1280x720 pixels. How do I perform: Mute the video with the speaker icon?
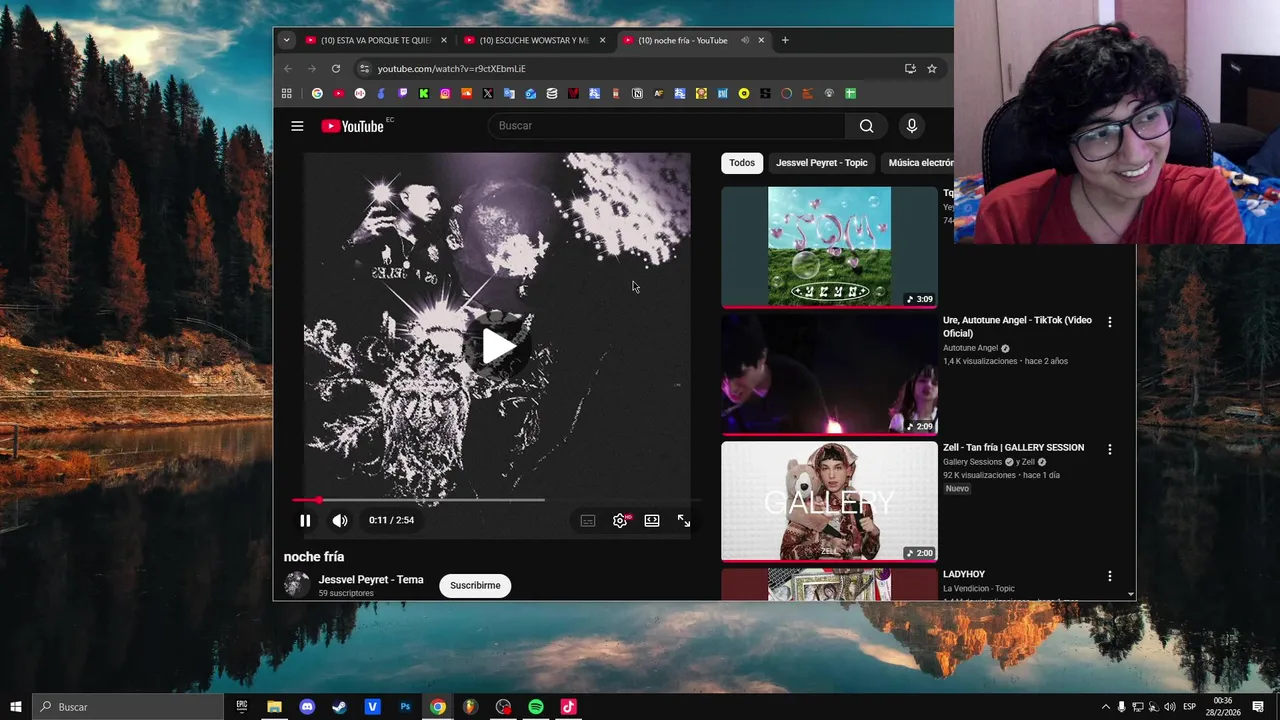(x=340, y=520)
